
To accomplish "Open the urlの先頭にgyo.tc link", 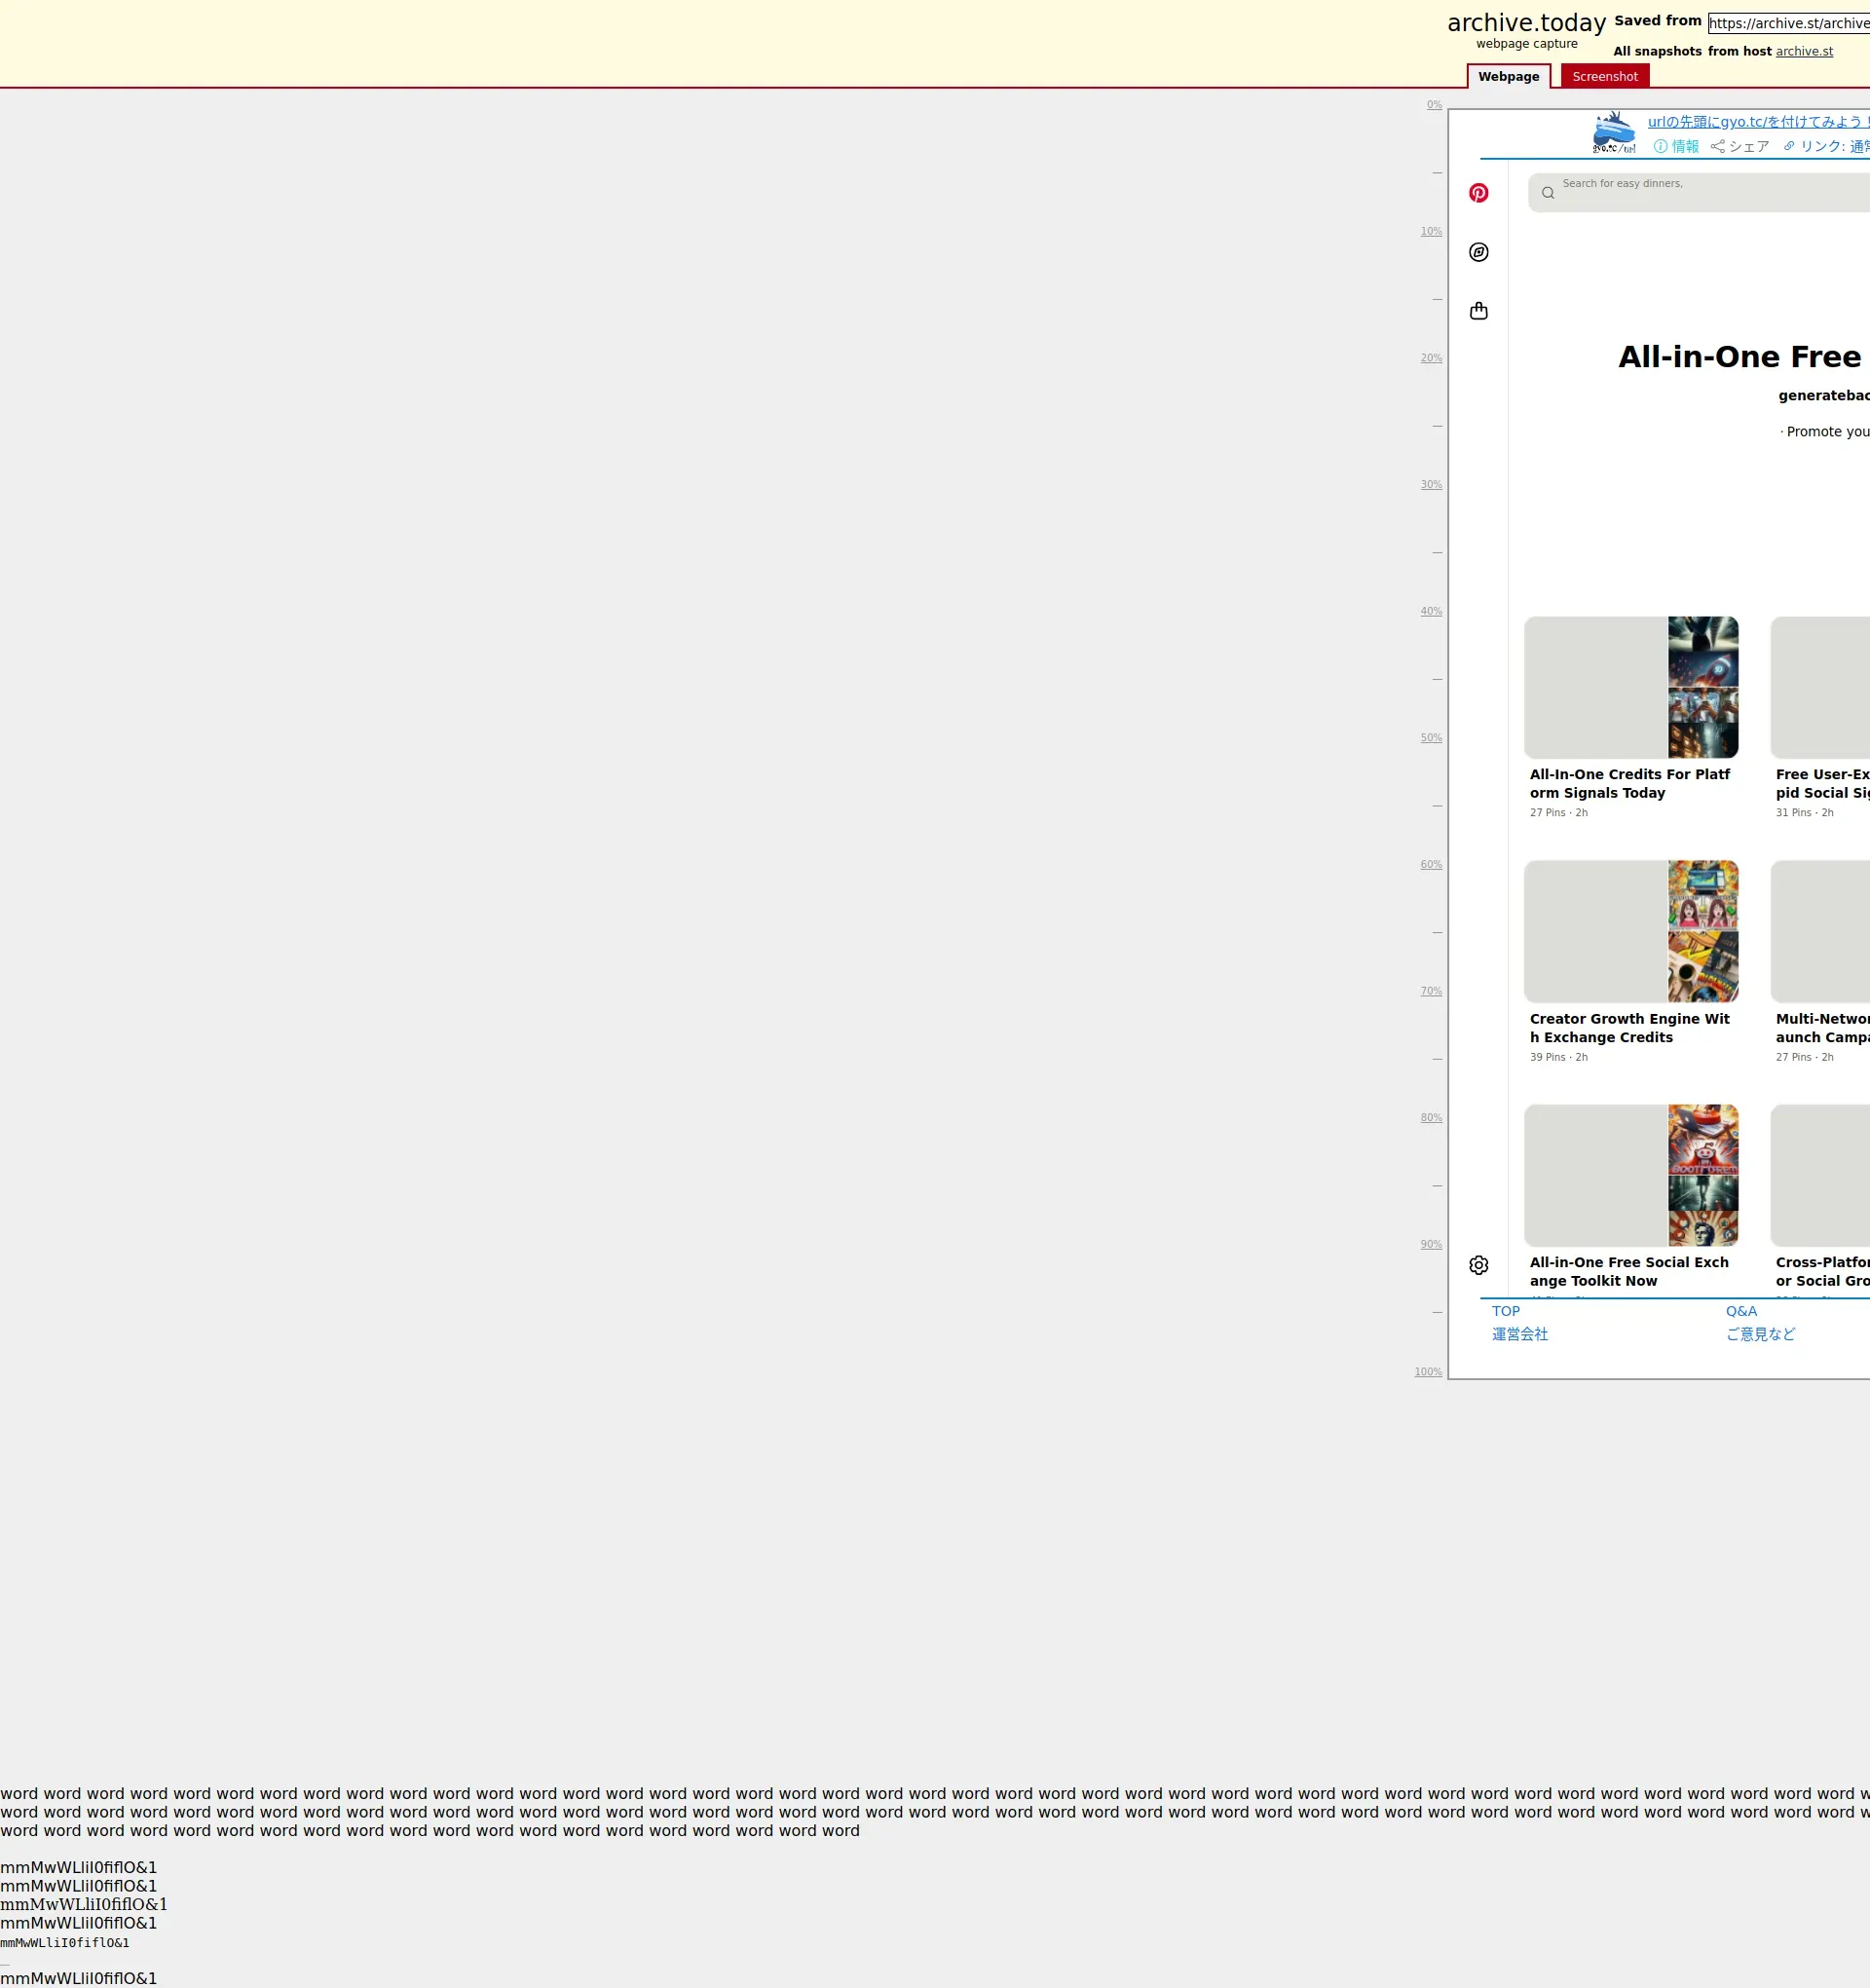I will (x=1757, y=121).
